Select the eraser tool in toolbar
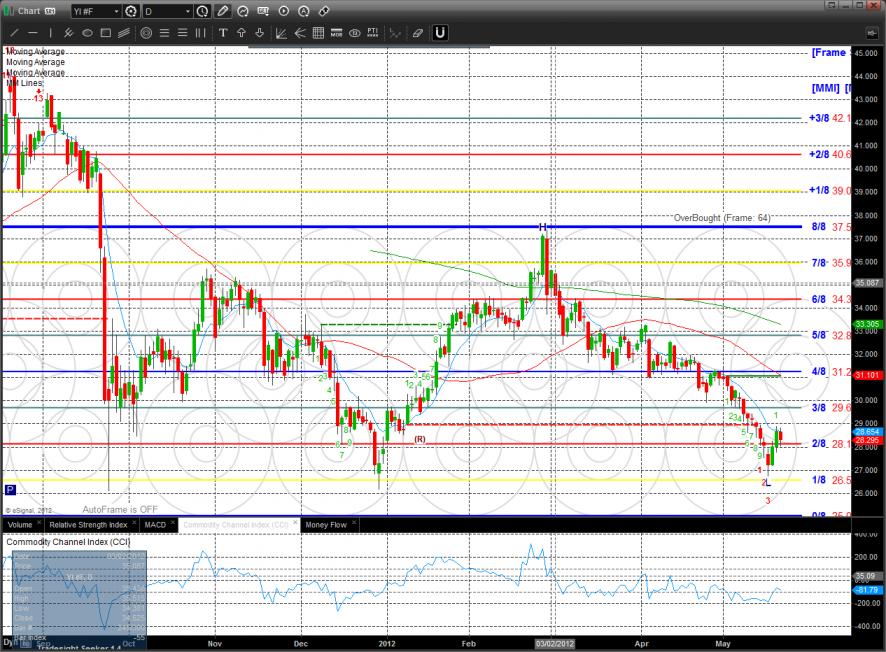Viewport: 886px width, 652px height. click(417, 33)
